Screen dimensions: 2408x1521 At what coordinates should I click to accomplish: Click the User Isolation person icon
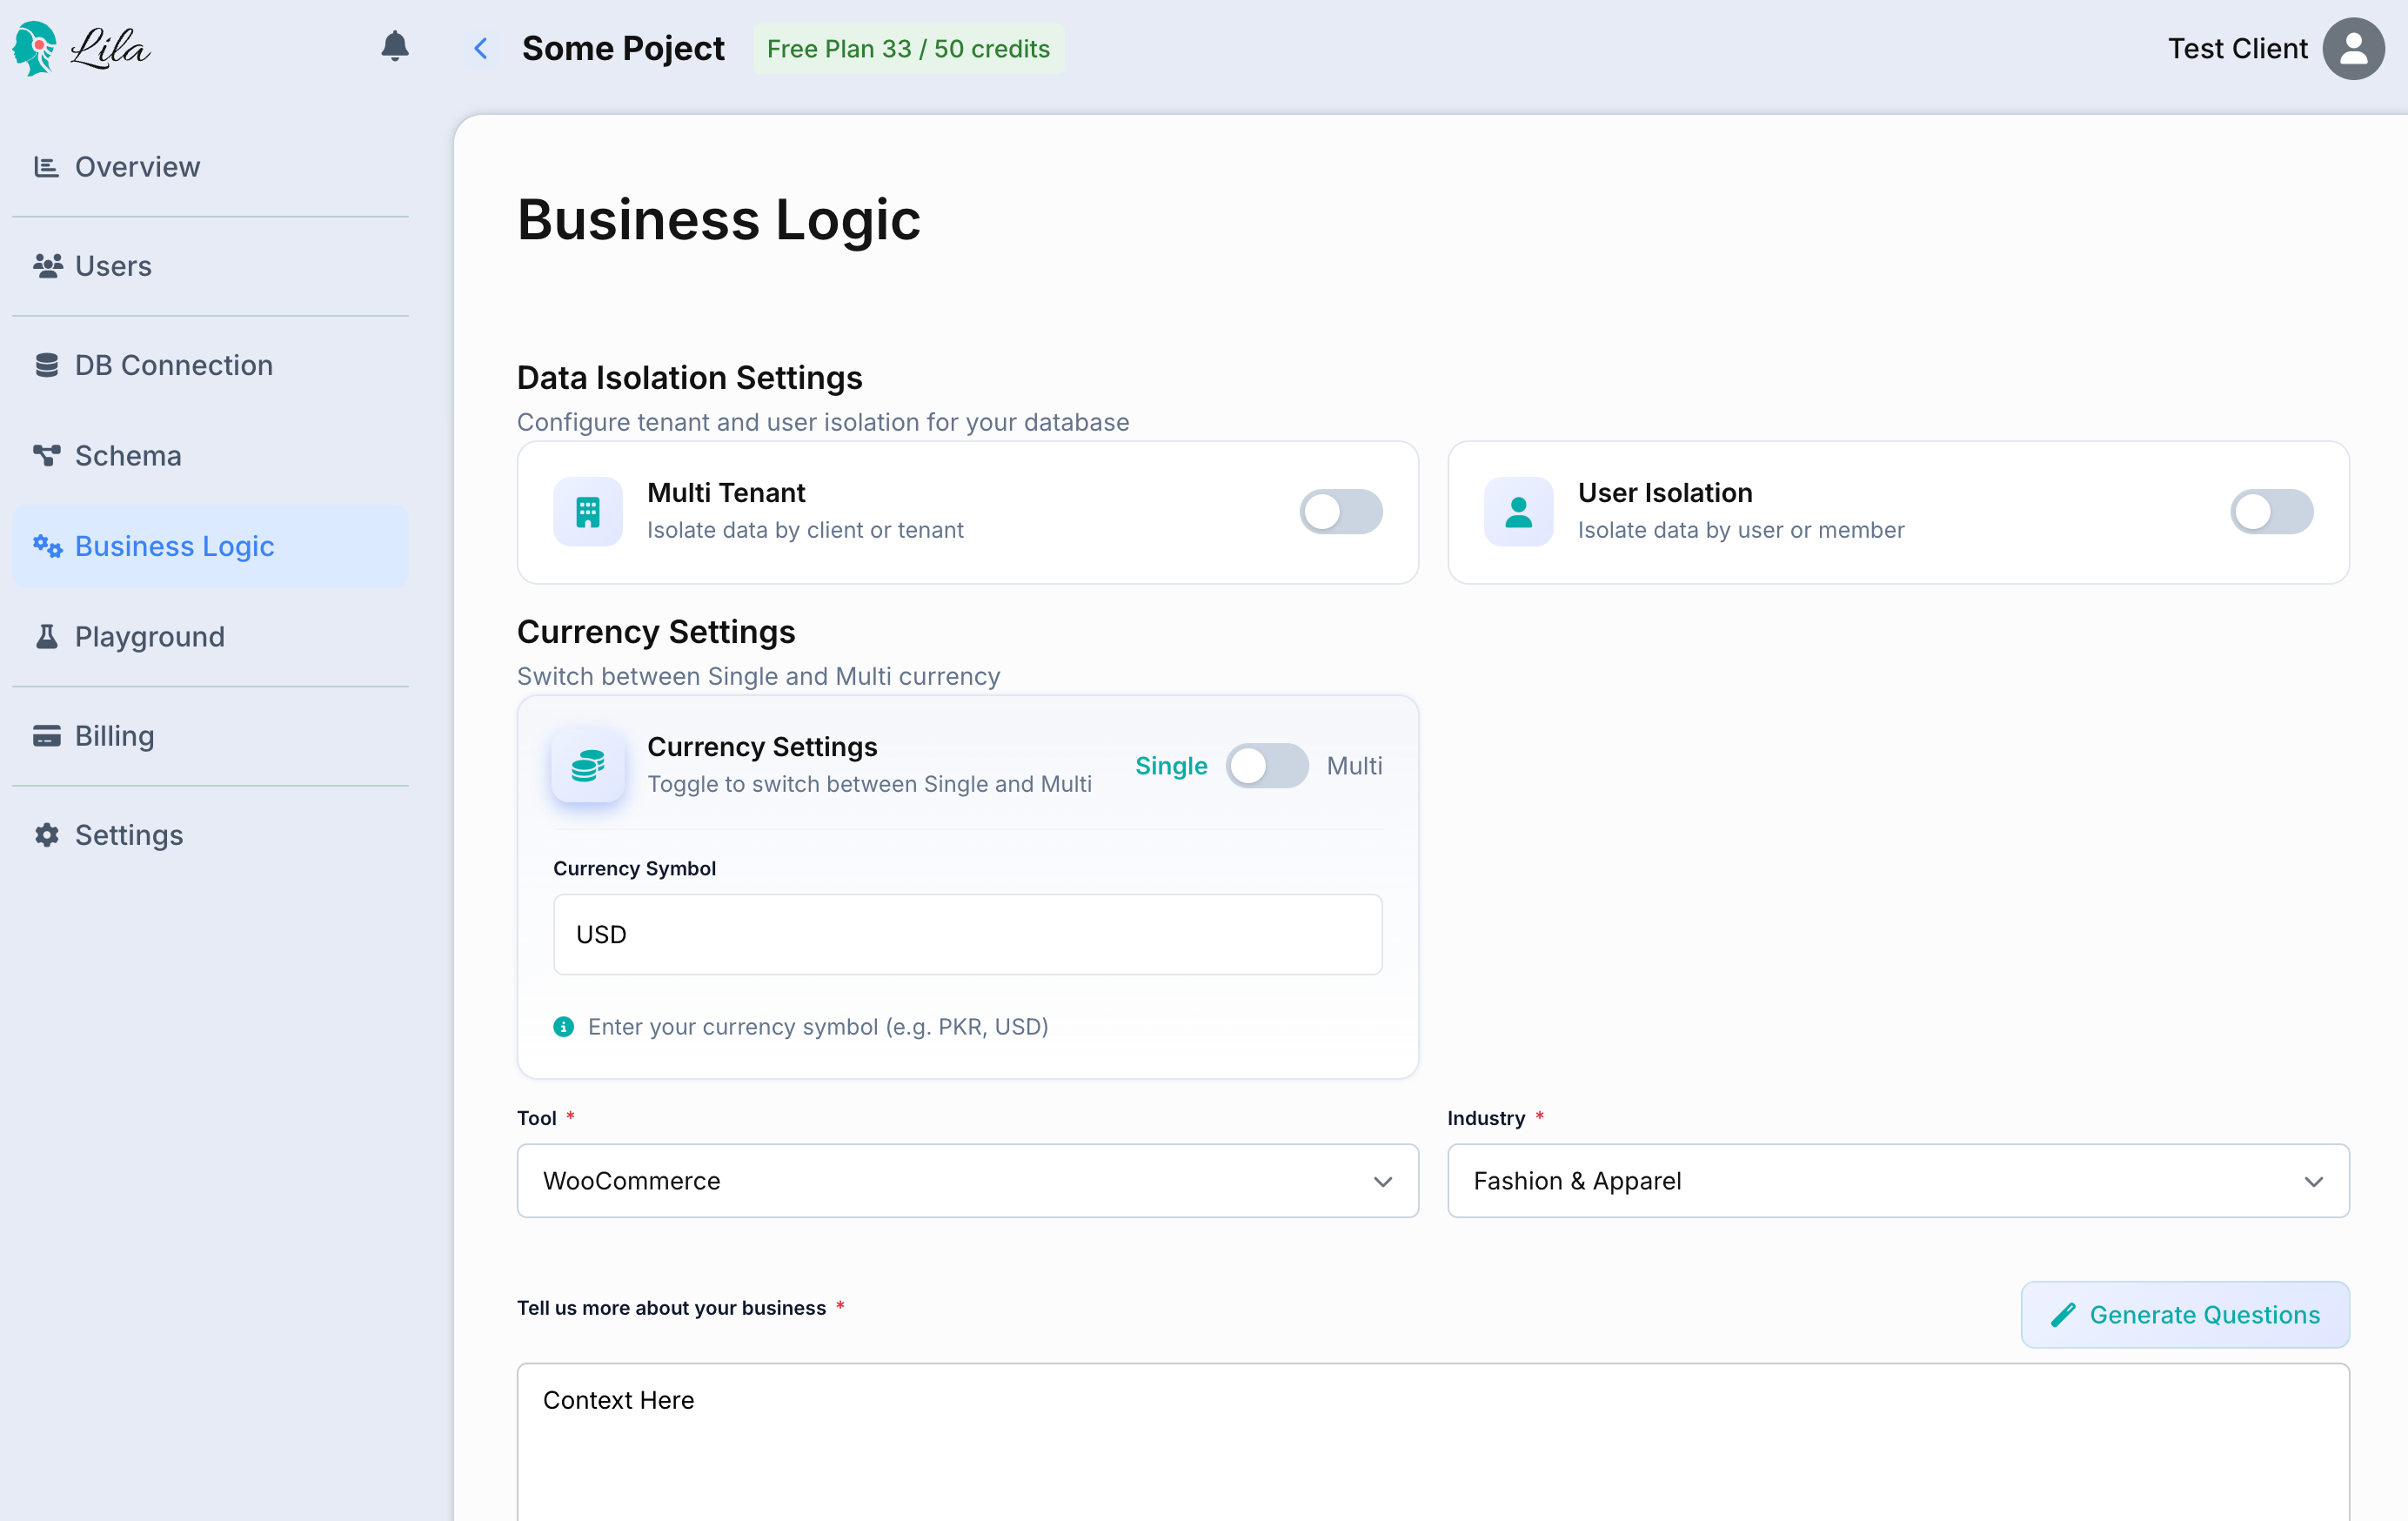coord(1518,512)
